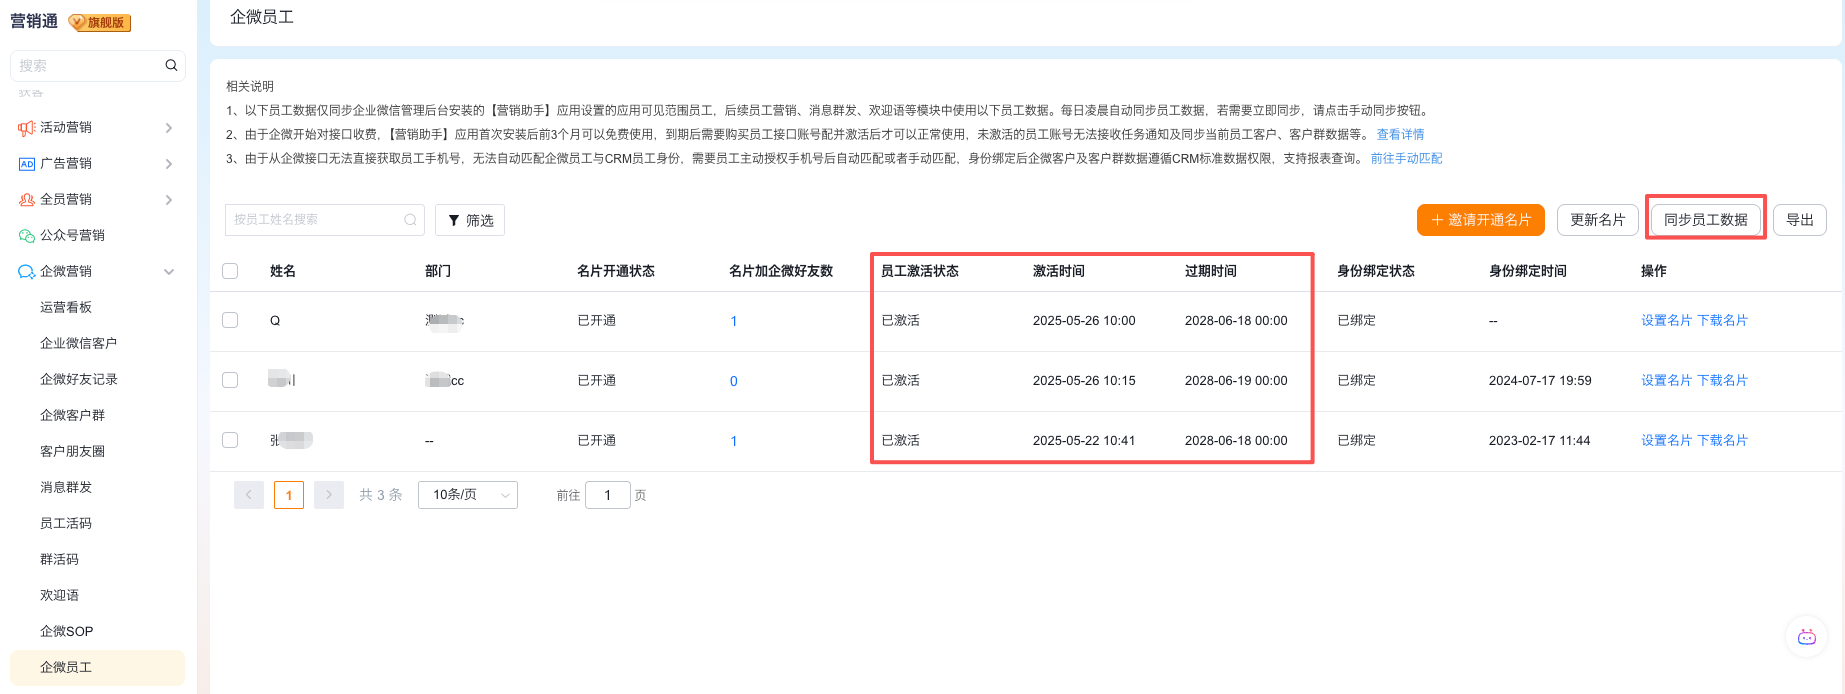Viewport: 1845px width, 694px height.
Task: Open the 查看详情 link
Action: (x=1400, y=134)
